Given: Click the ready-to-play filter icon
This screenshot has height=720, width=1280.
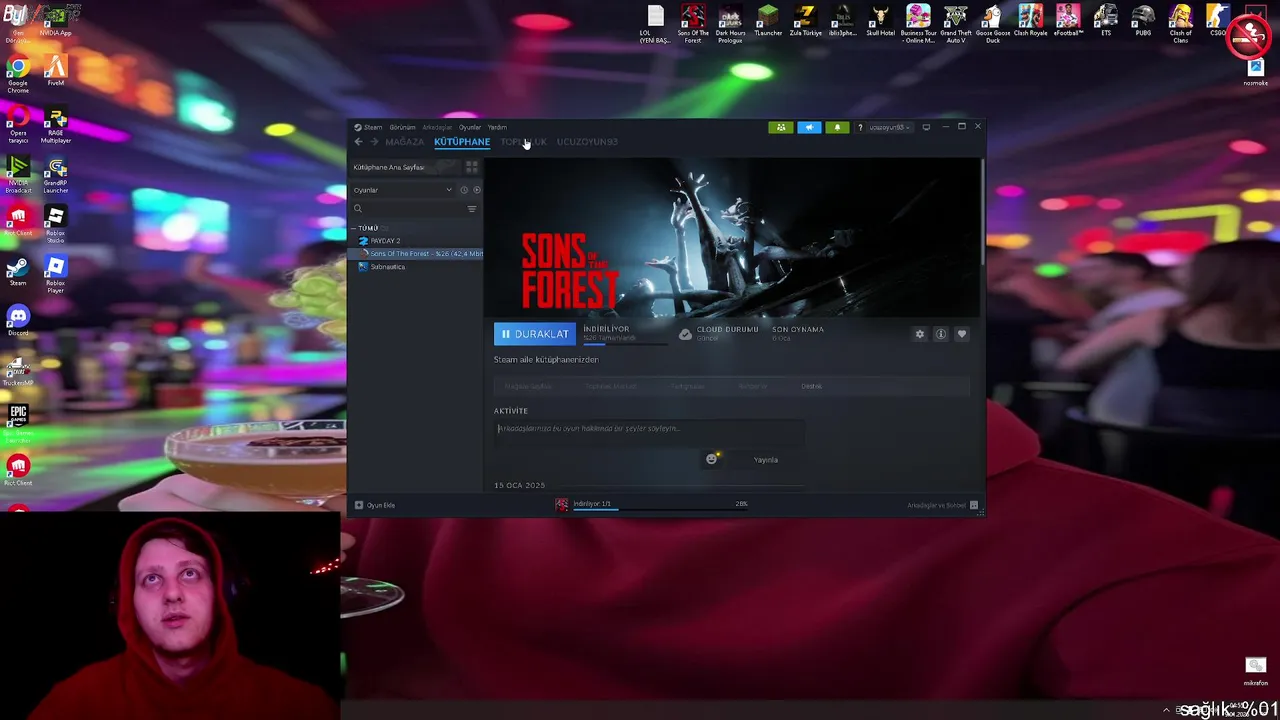Looking at the screenshot, I should (477, 190).
